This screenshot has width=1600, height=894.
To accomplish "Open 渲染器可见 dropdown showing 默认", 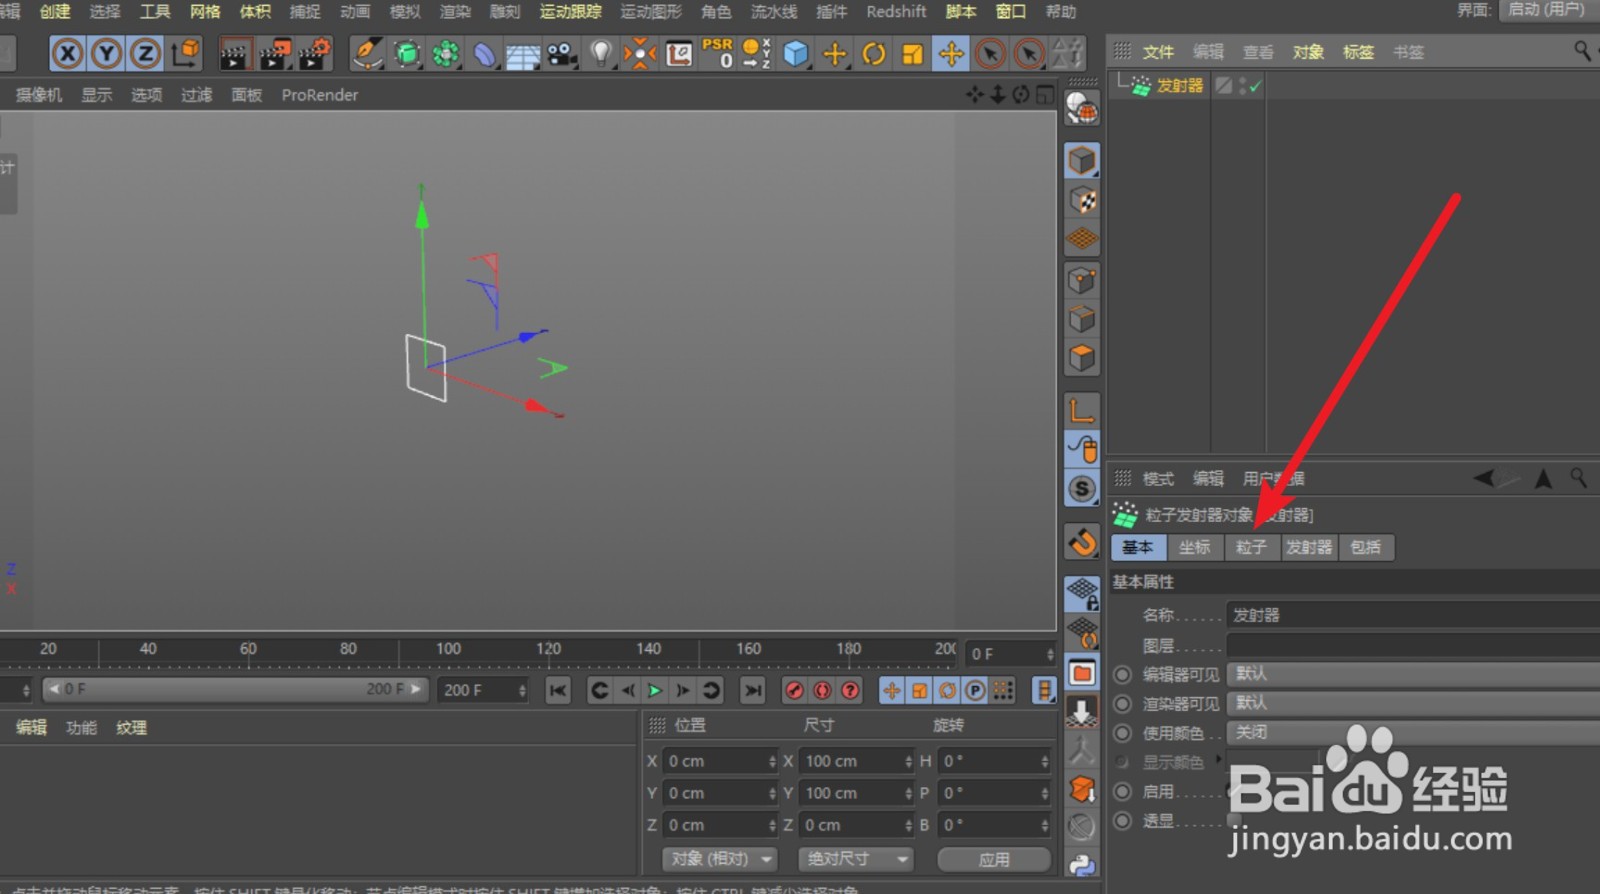I will [1413, 703].
